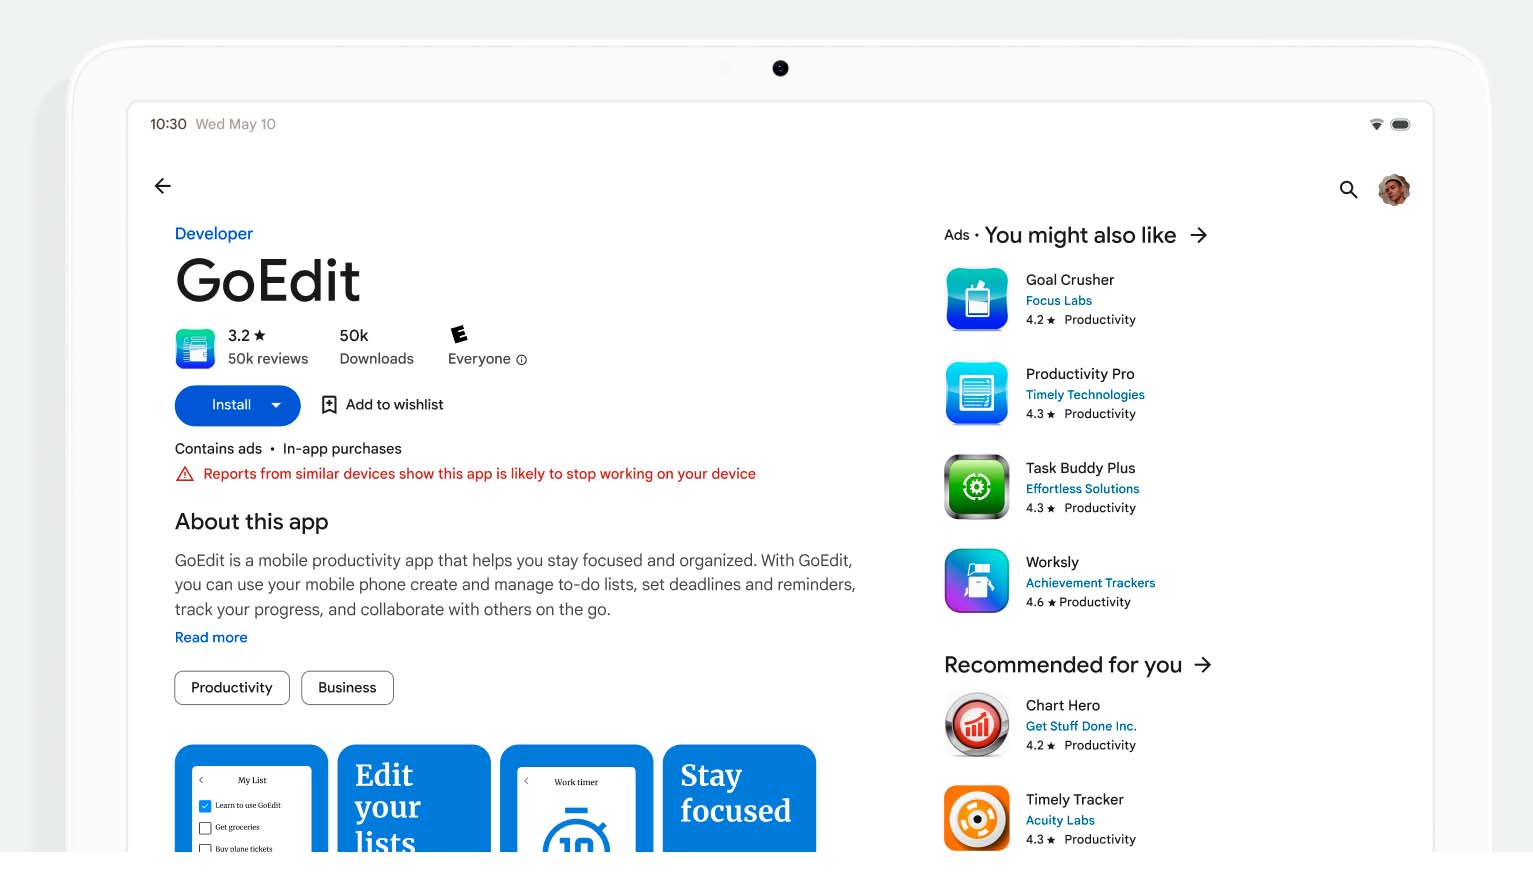Open the user profile avatar
Screen dimensions: 1533x876
pyautogui.click(x=1393, y=189)
